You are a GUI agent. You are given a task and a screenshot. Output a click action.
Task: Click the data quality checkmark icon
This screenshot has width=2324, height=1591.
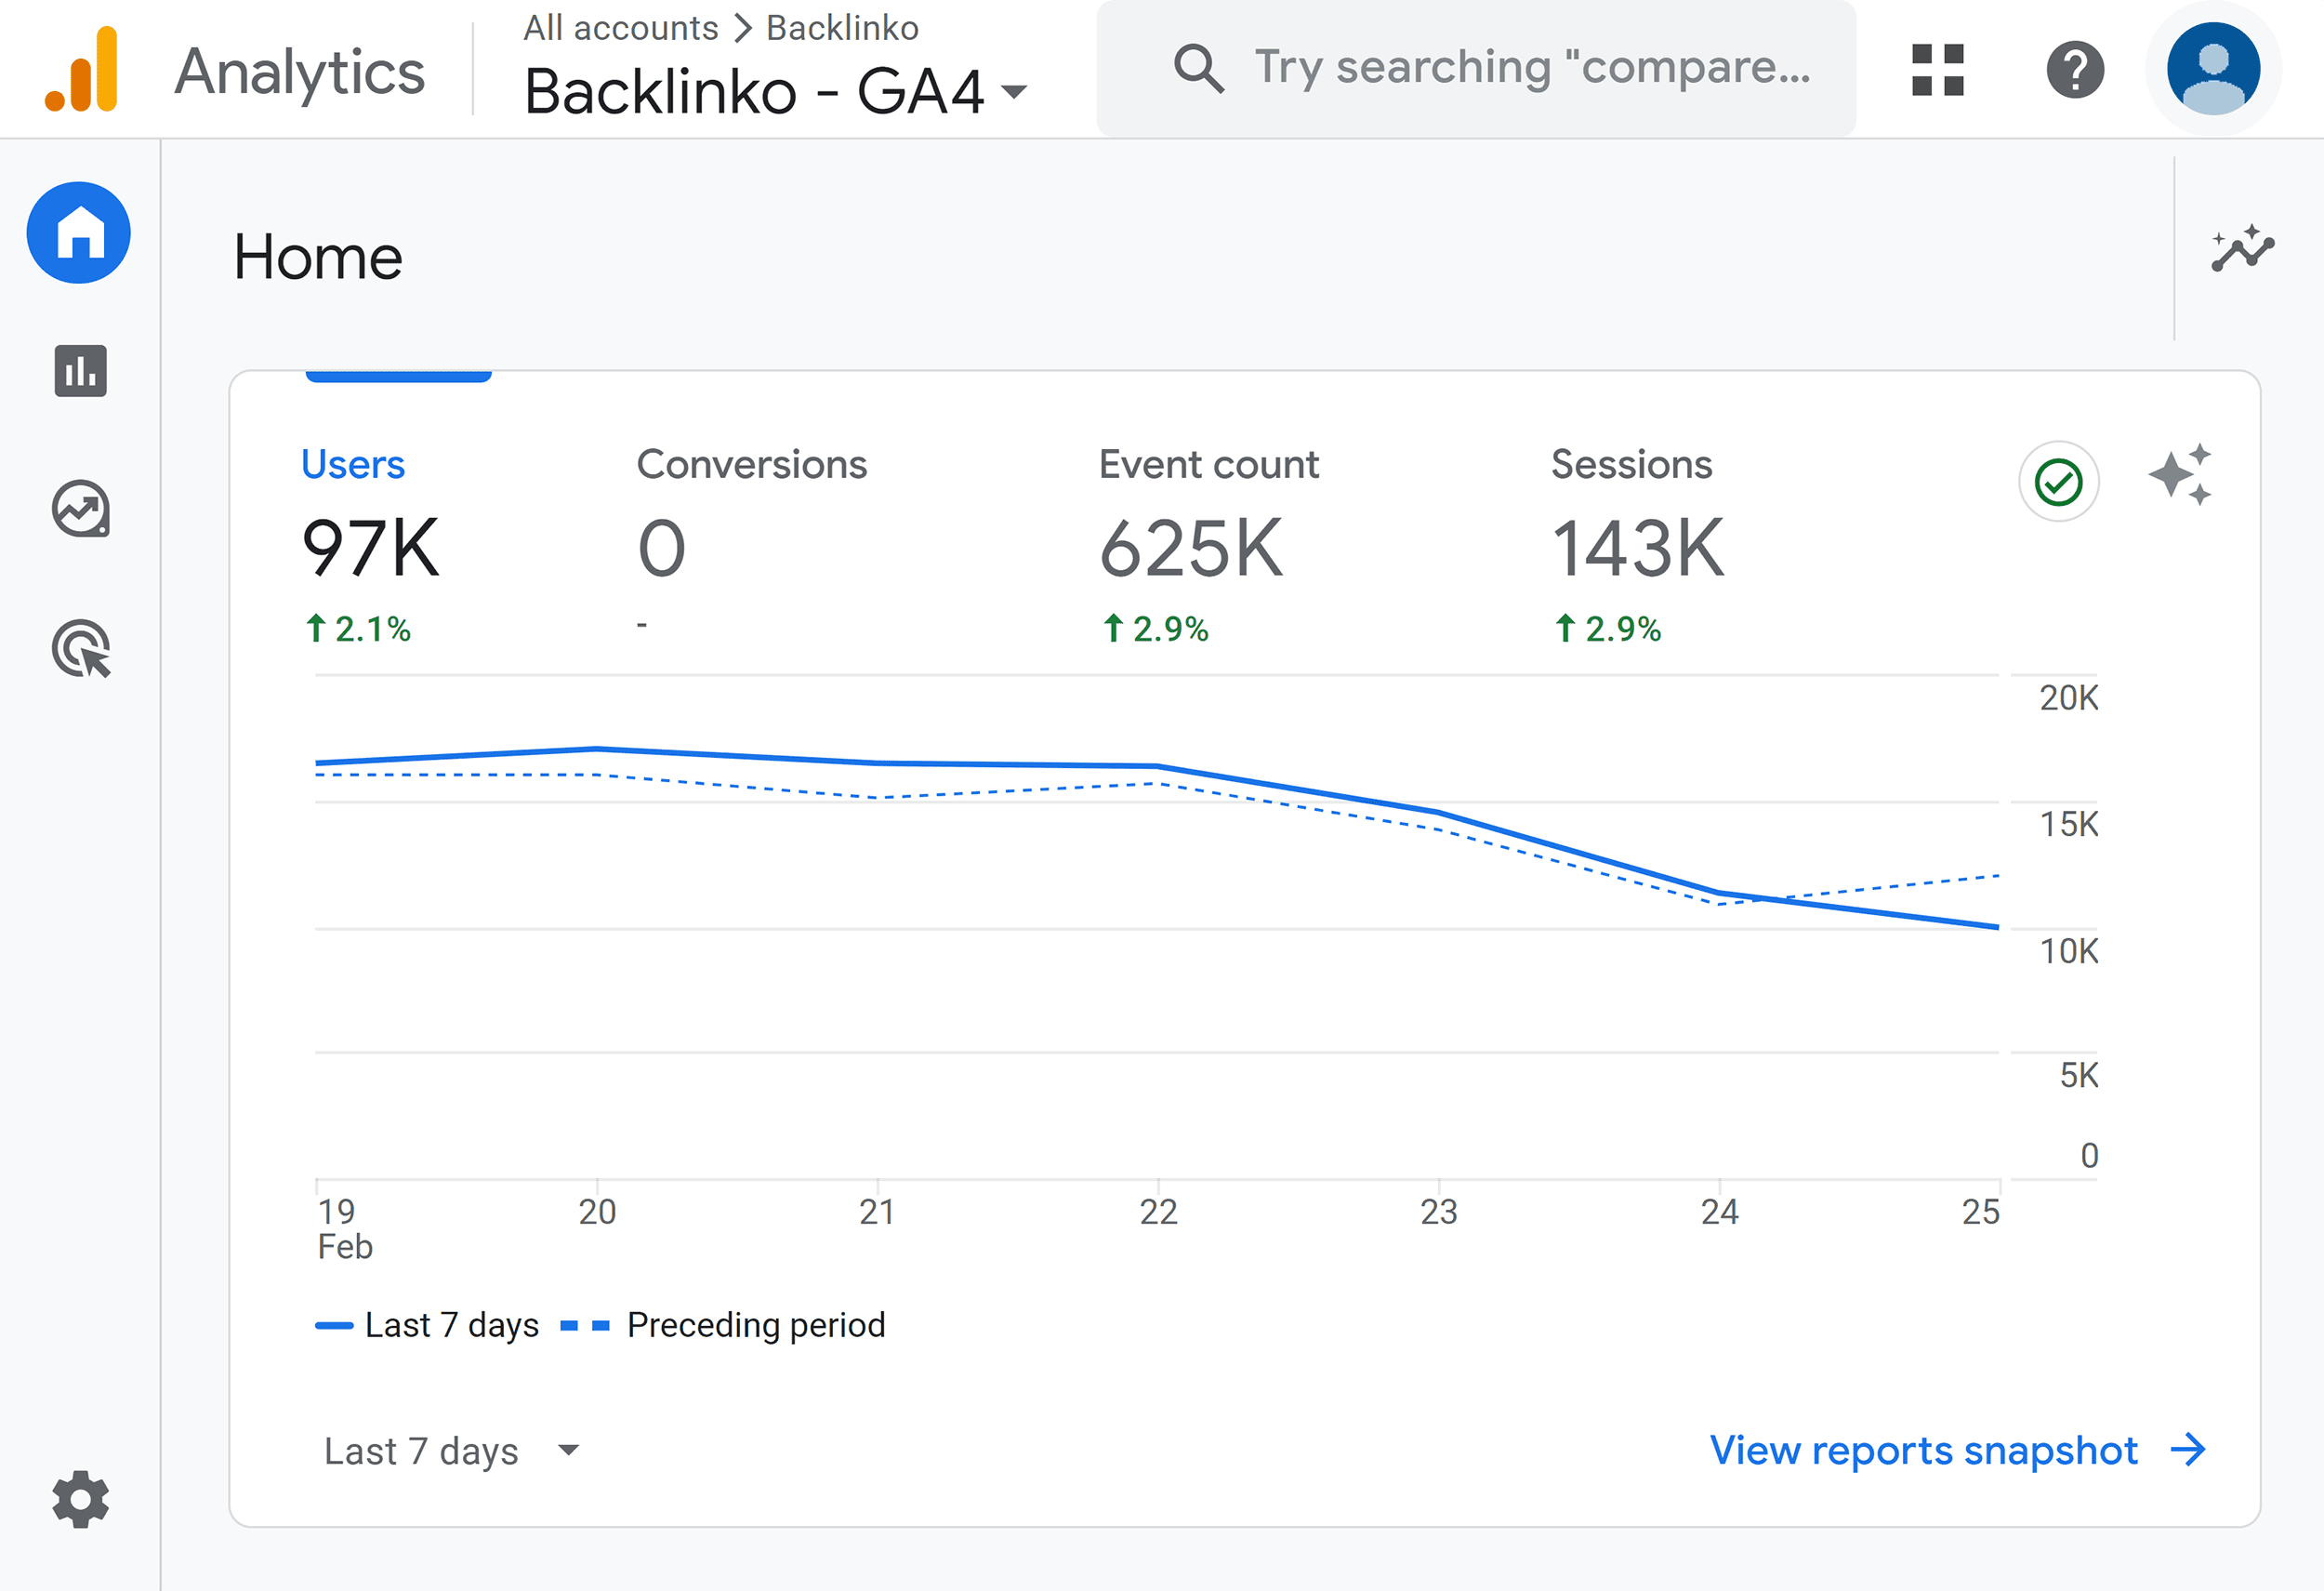tap(2058, 481)
